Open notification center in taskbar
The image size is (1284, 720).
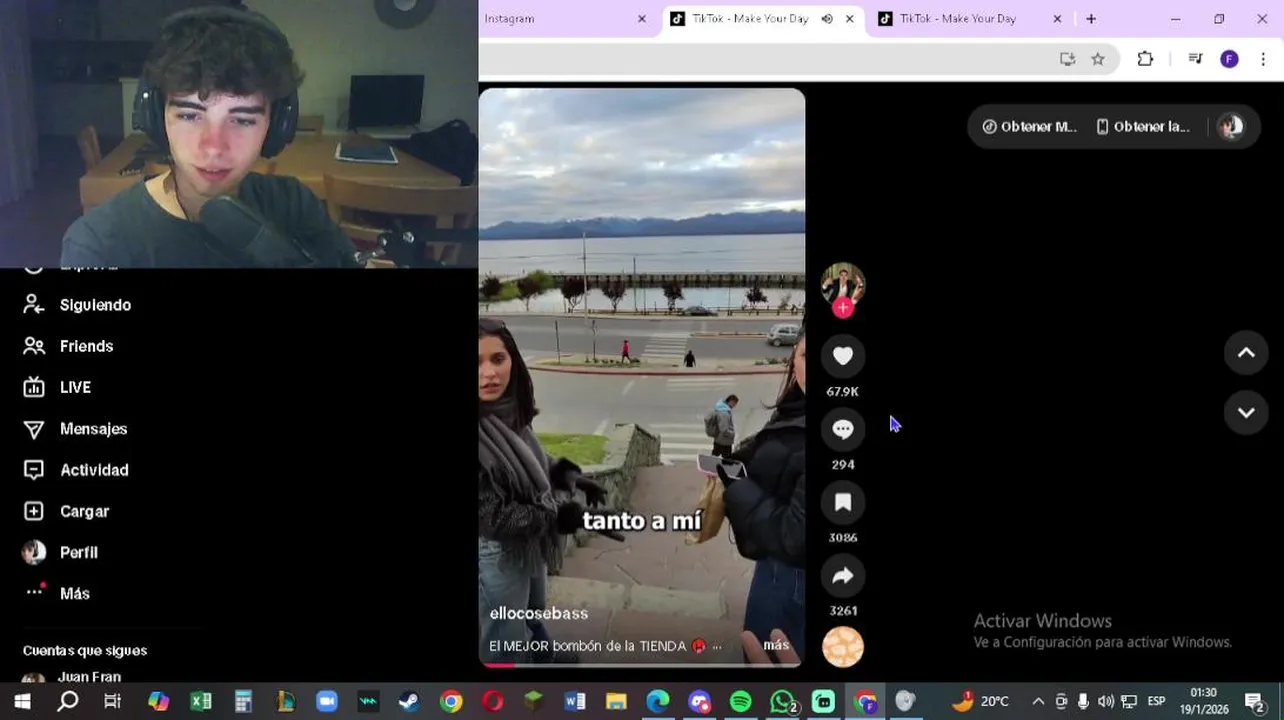pos(1255,702)
